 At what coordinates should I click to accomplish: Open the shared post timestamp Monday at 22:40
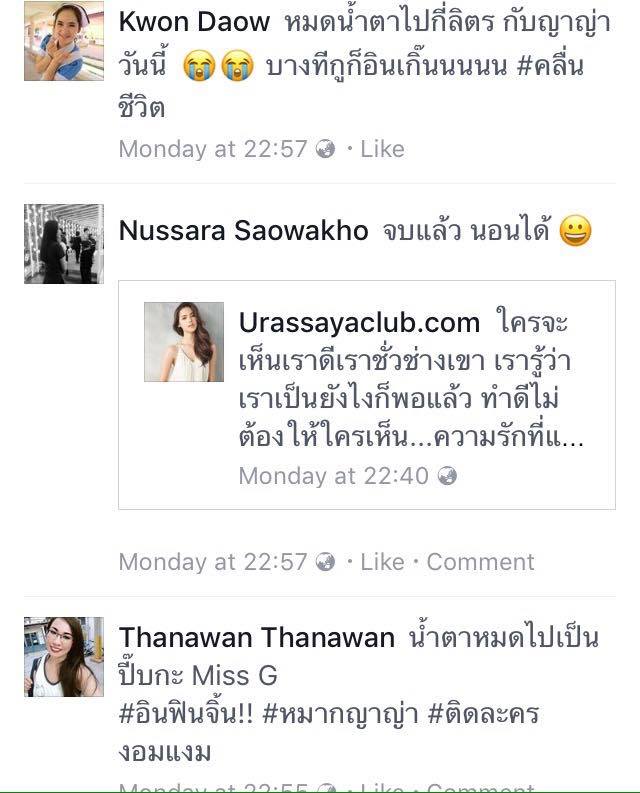tap(333, 476)
